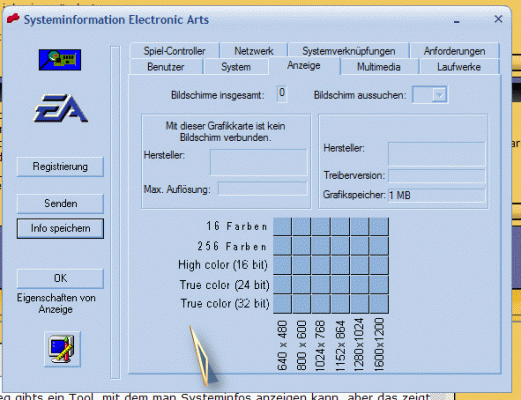
Task: Open the Multimedia tab
Action: 379,67
